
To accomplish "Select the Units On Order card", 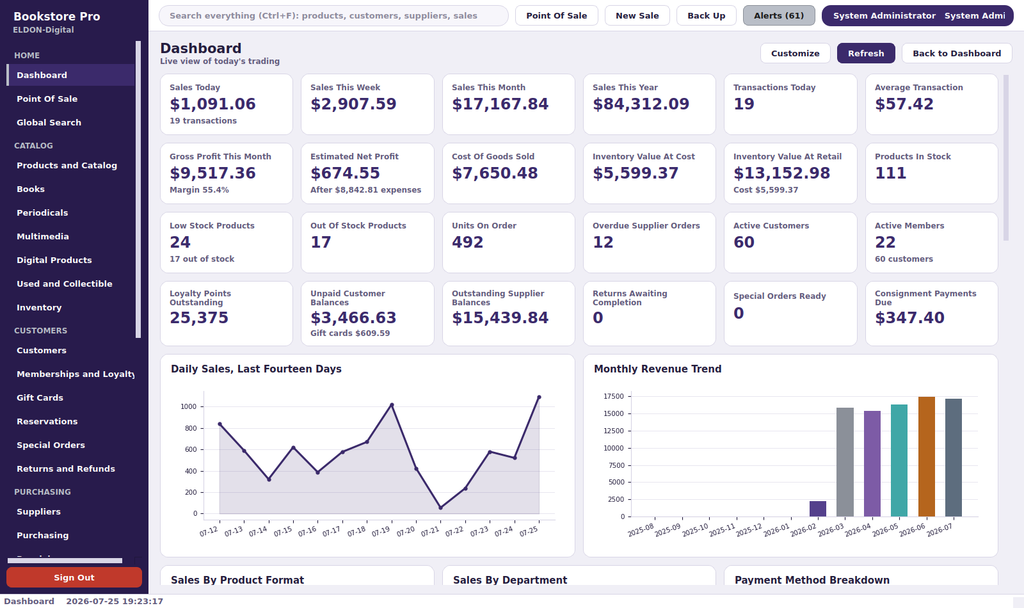I will coord(508,242).
